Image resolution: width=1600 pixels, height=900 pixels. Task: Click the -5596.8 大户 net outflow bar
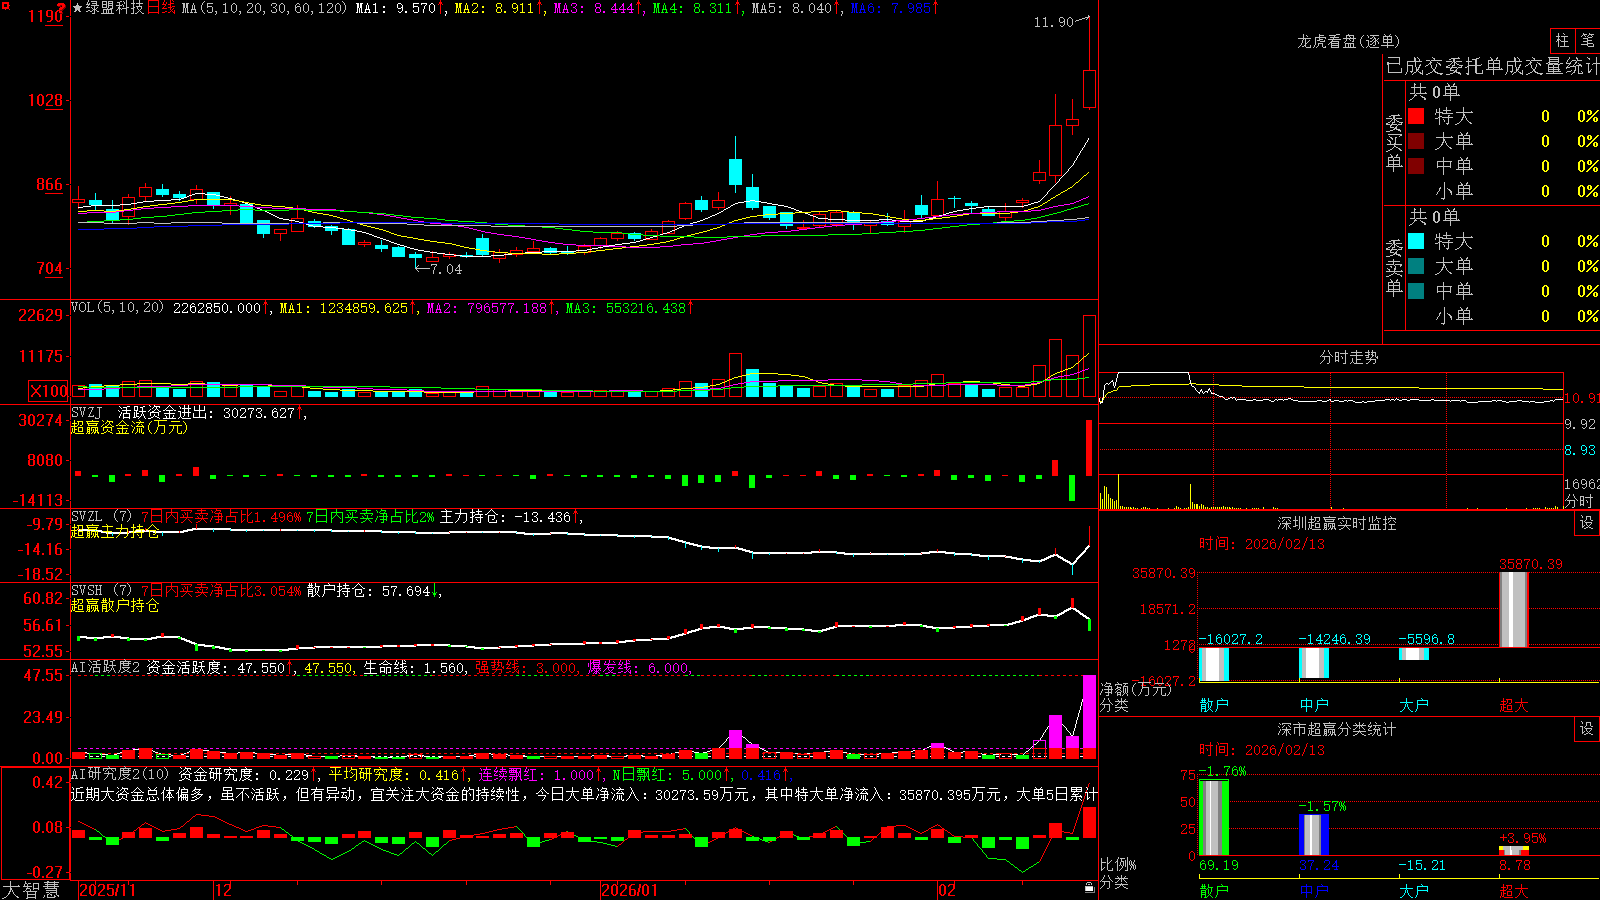point(1414,654)
